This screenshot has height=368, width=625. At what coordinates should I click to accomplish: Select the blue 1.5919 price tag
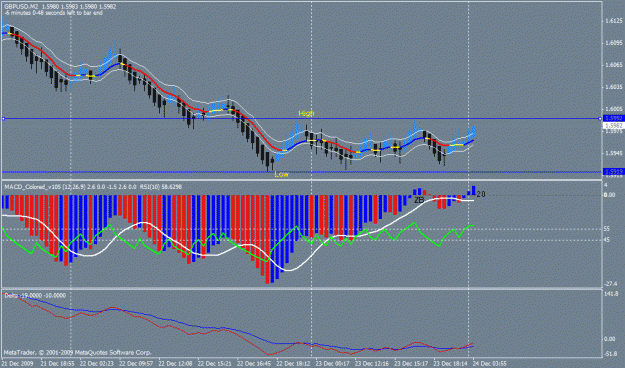point(614,172)
